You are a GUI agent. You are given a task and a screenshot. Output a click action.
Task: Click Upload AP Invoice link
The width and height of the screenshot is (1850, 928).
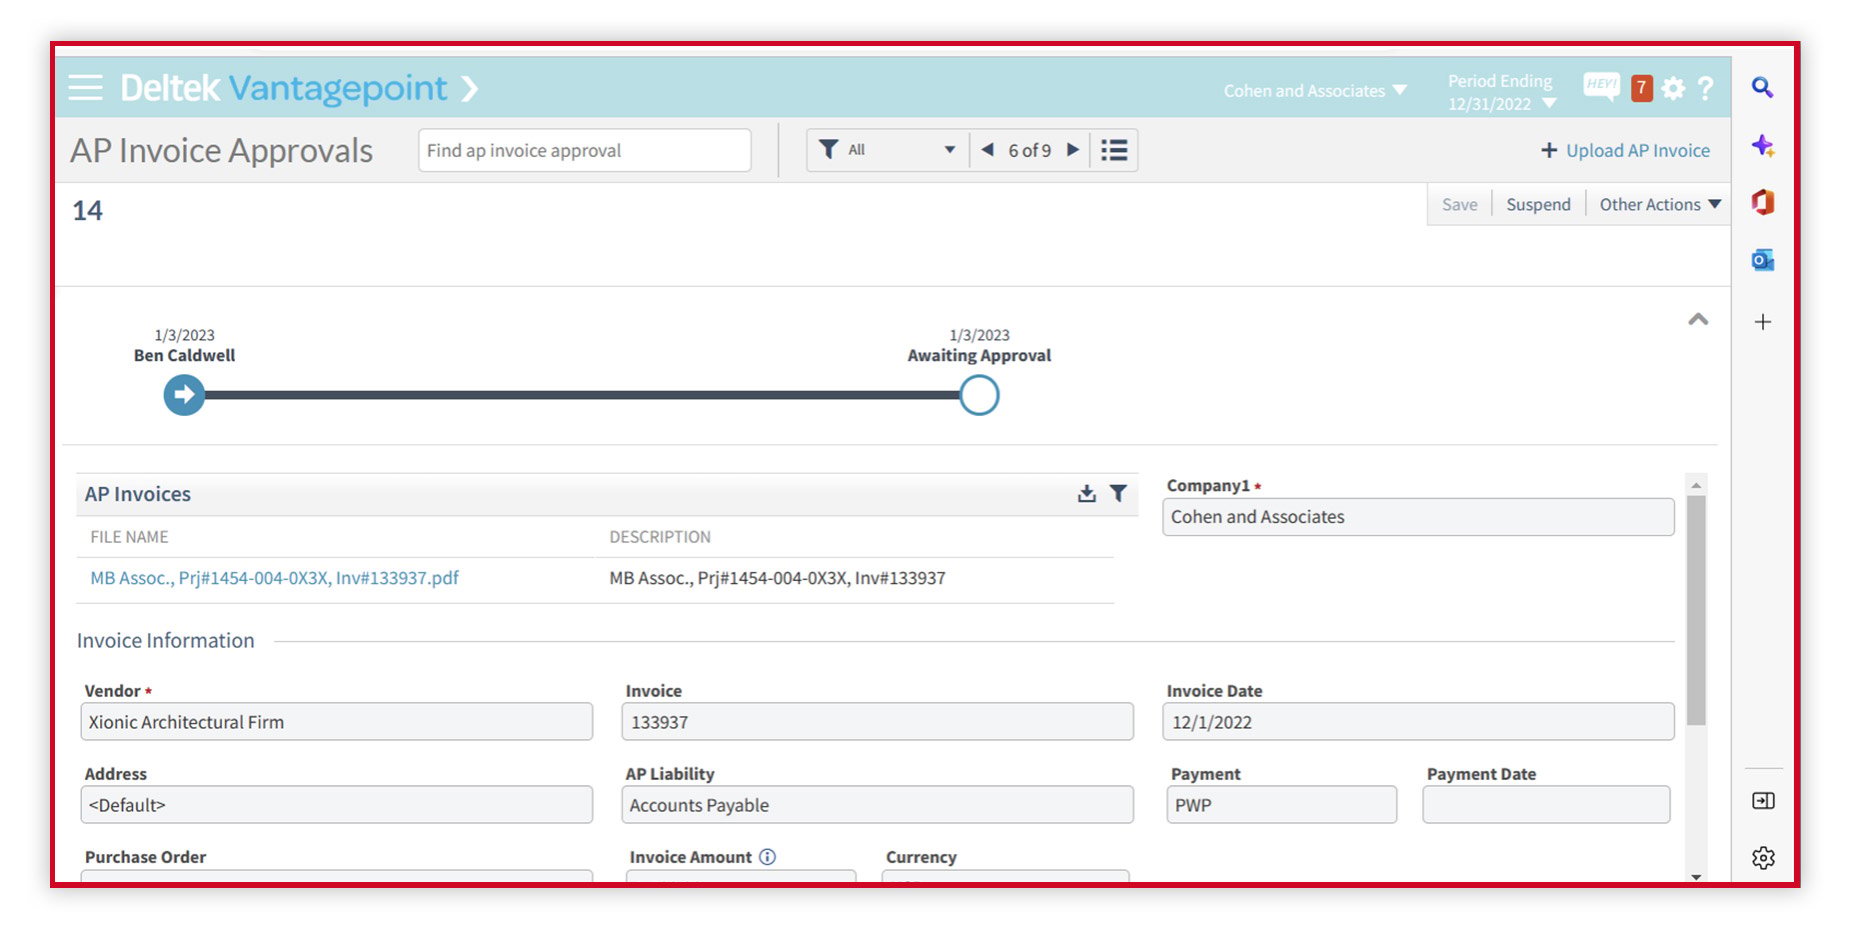tap(1625, 151)
